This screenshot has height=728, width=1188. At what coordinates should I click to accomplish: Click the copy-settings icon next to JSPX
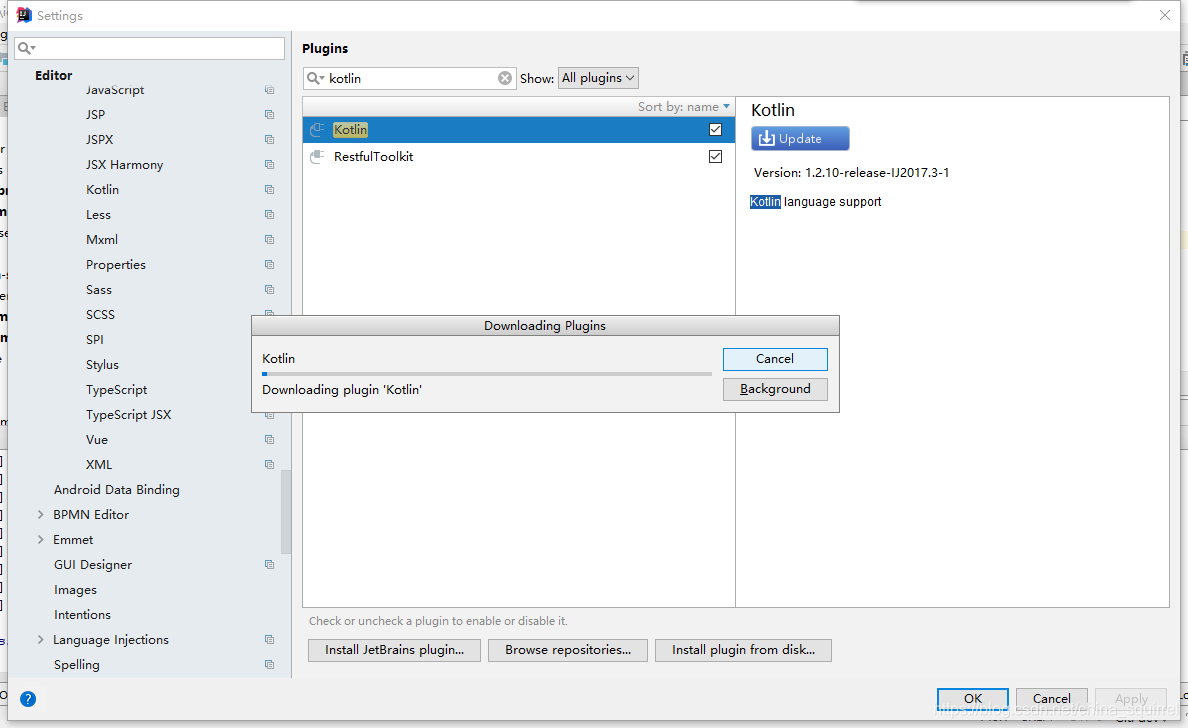[x=269, y=139]
